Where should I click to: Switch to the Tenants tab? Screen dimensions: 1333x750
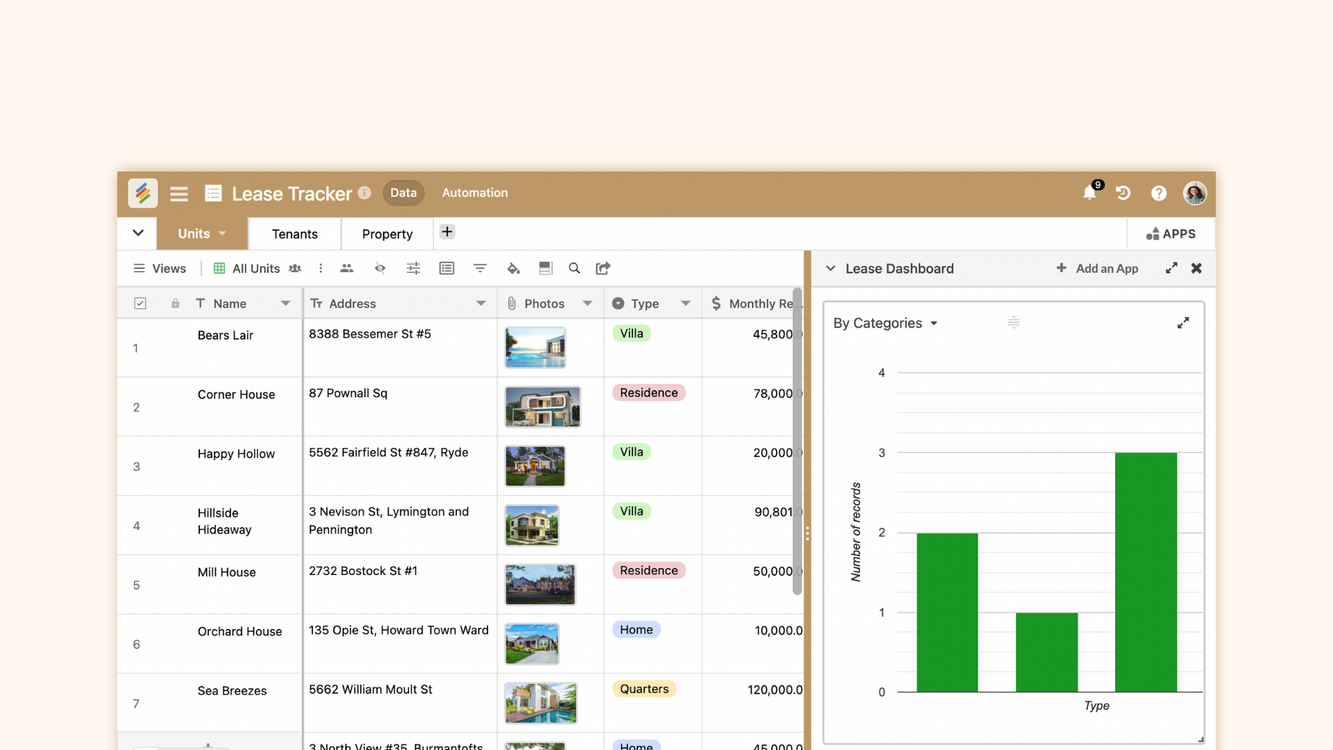click(294, 234)
